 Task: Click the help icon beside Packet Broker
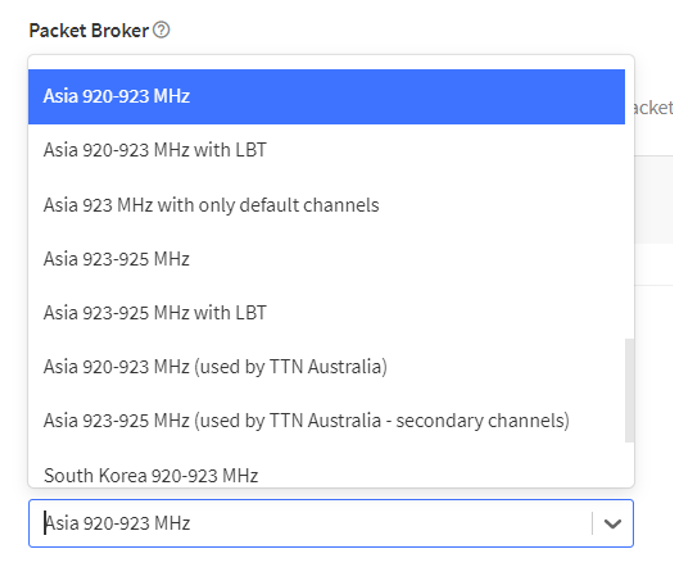[161, 30]
